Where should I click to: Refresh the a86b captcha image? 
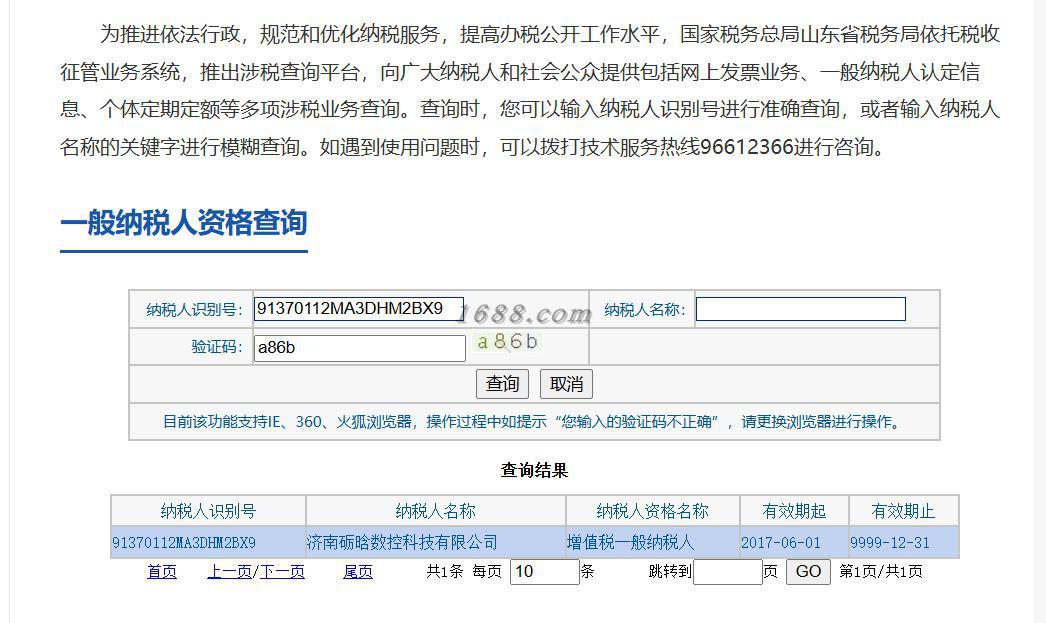[507, 342]
